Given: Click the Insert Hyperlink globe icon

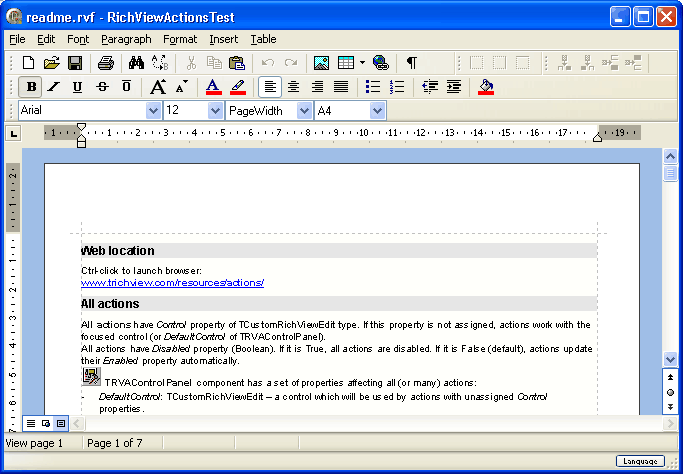Looking at the screenshot, I should point(380,62).
